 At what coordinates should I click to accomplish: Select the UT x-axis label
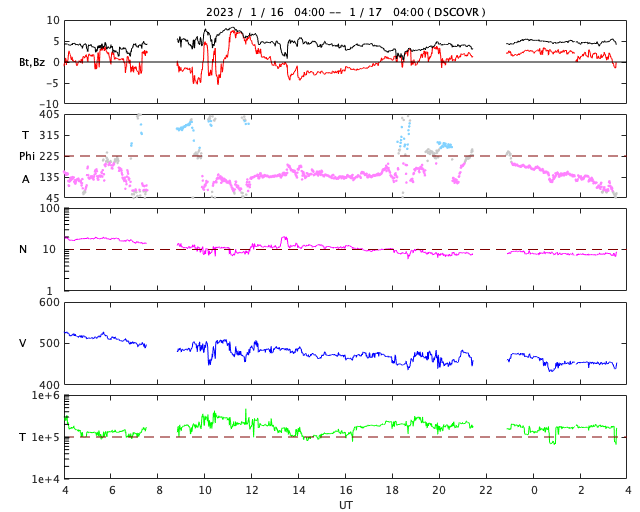point(345,505)
